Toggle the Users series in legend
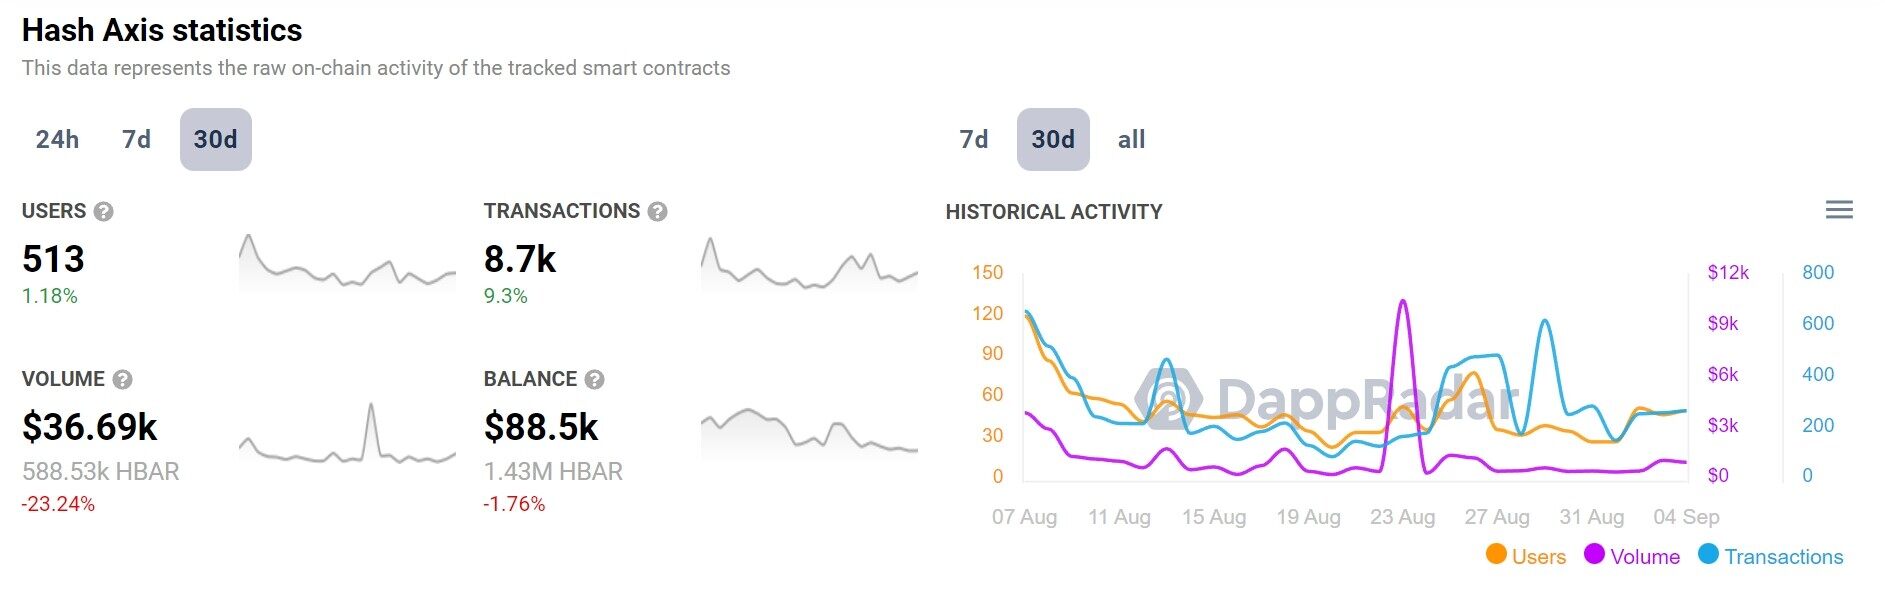Viewport: 1885px width, 602px height. 1539,557
